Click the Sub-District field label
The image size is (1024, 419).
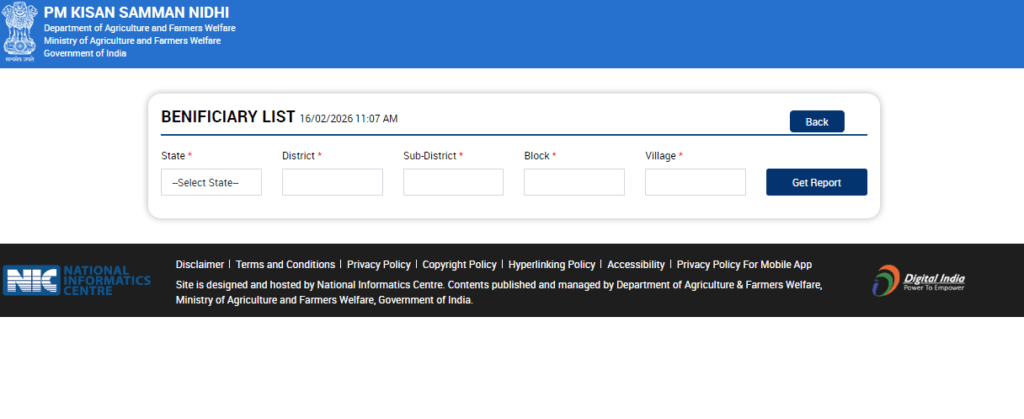click(433, 156)
